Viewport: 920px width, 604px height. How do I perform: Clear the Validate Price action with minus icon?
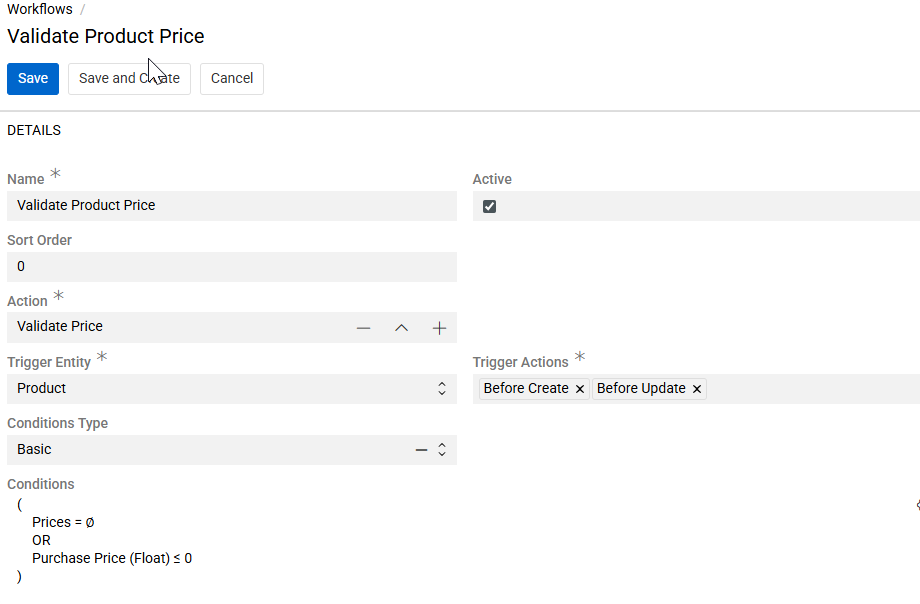[363, 328]
